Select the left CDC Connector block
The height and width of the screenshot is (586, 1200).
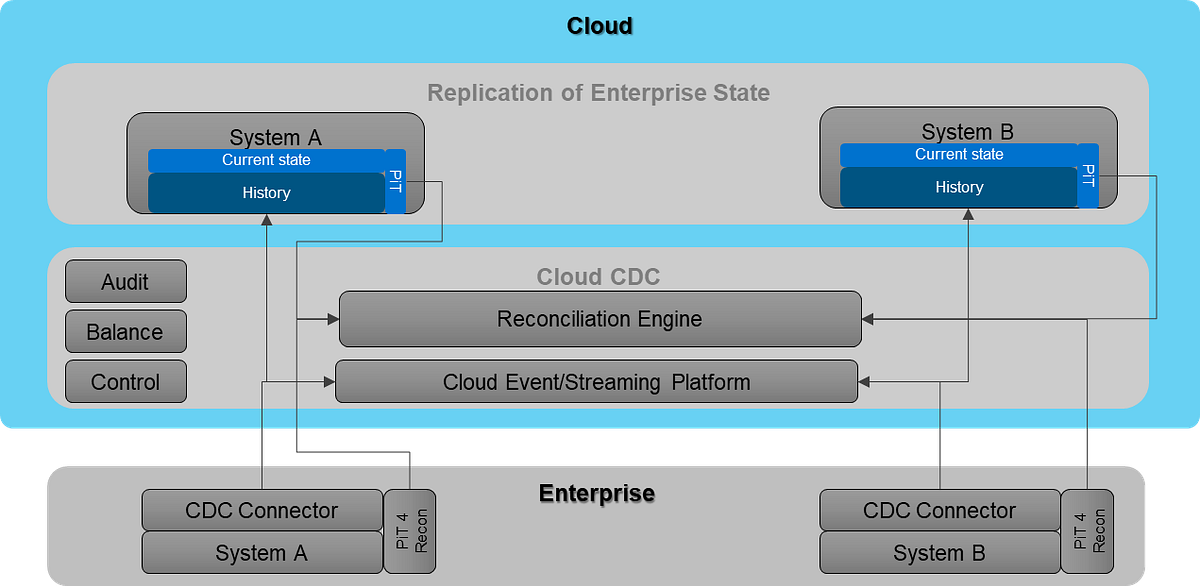(262, 510)
